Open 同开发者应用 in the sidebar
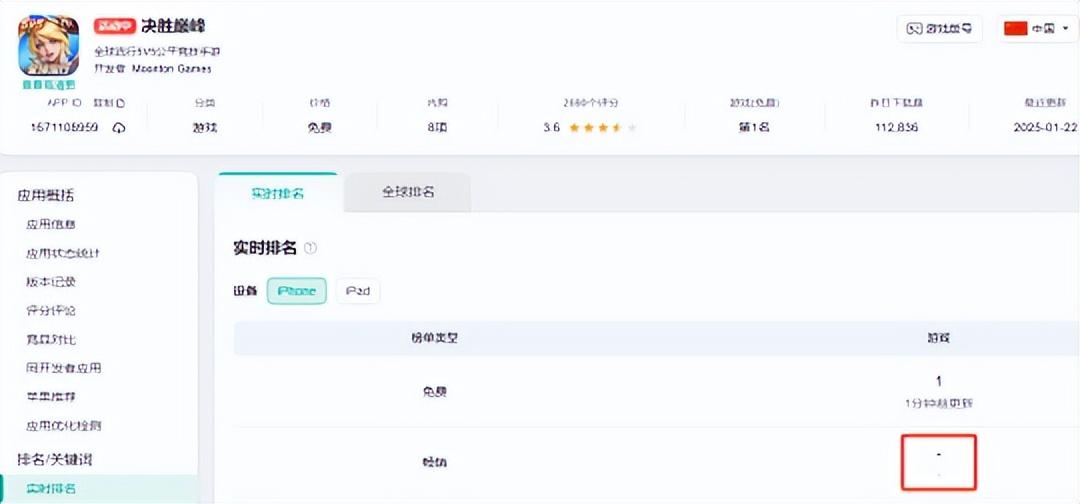Viewport: 1080px width, 504px height. [x=63, y=368]
